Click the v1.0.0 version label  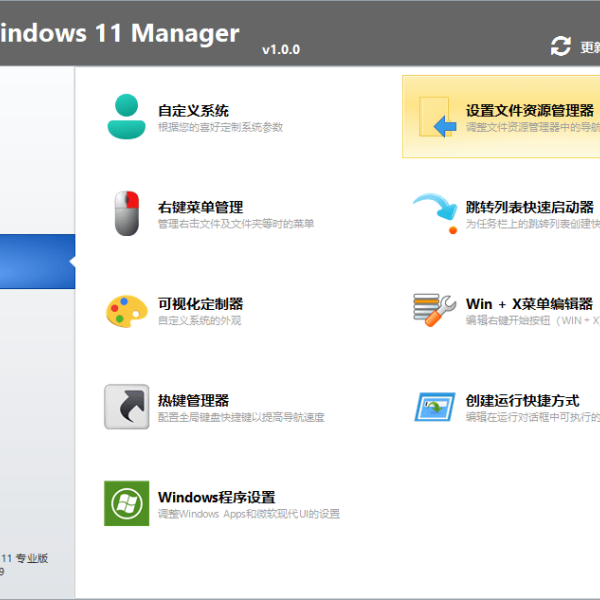click(281, 50)
